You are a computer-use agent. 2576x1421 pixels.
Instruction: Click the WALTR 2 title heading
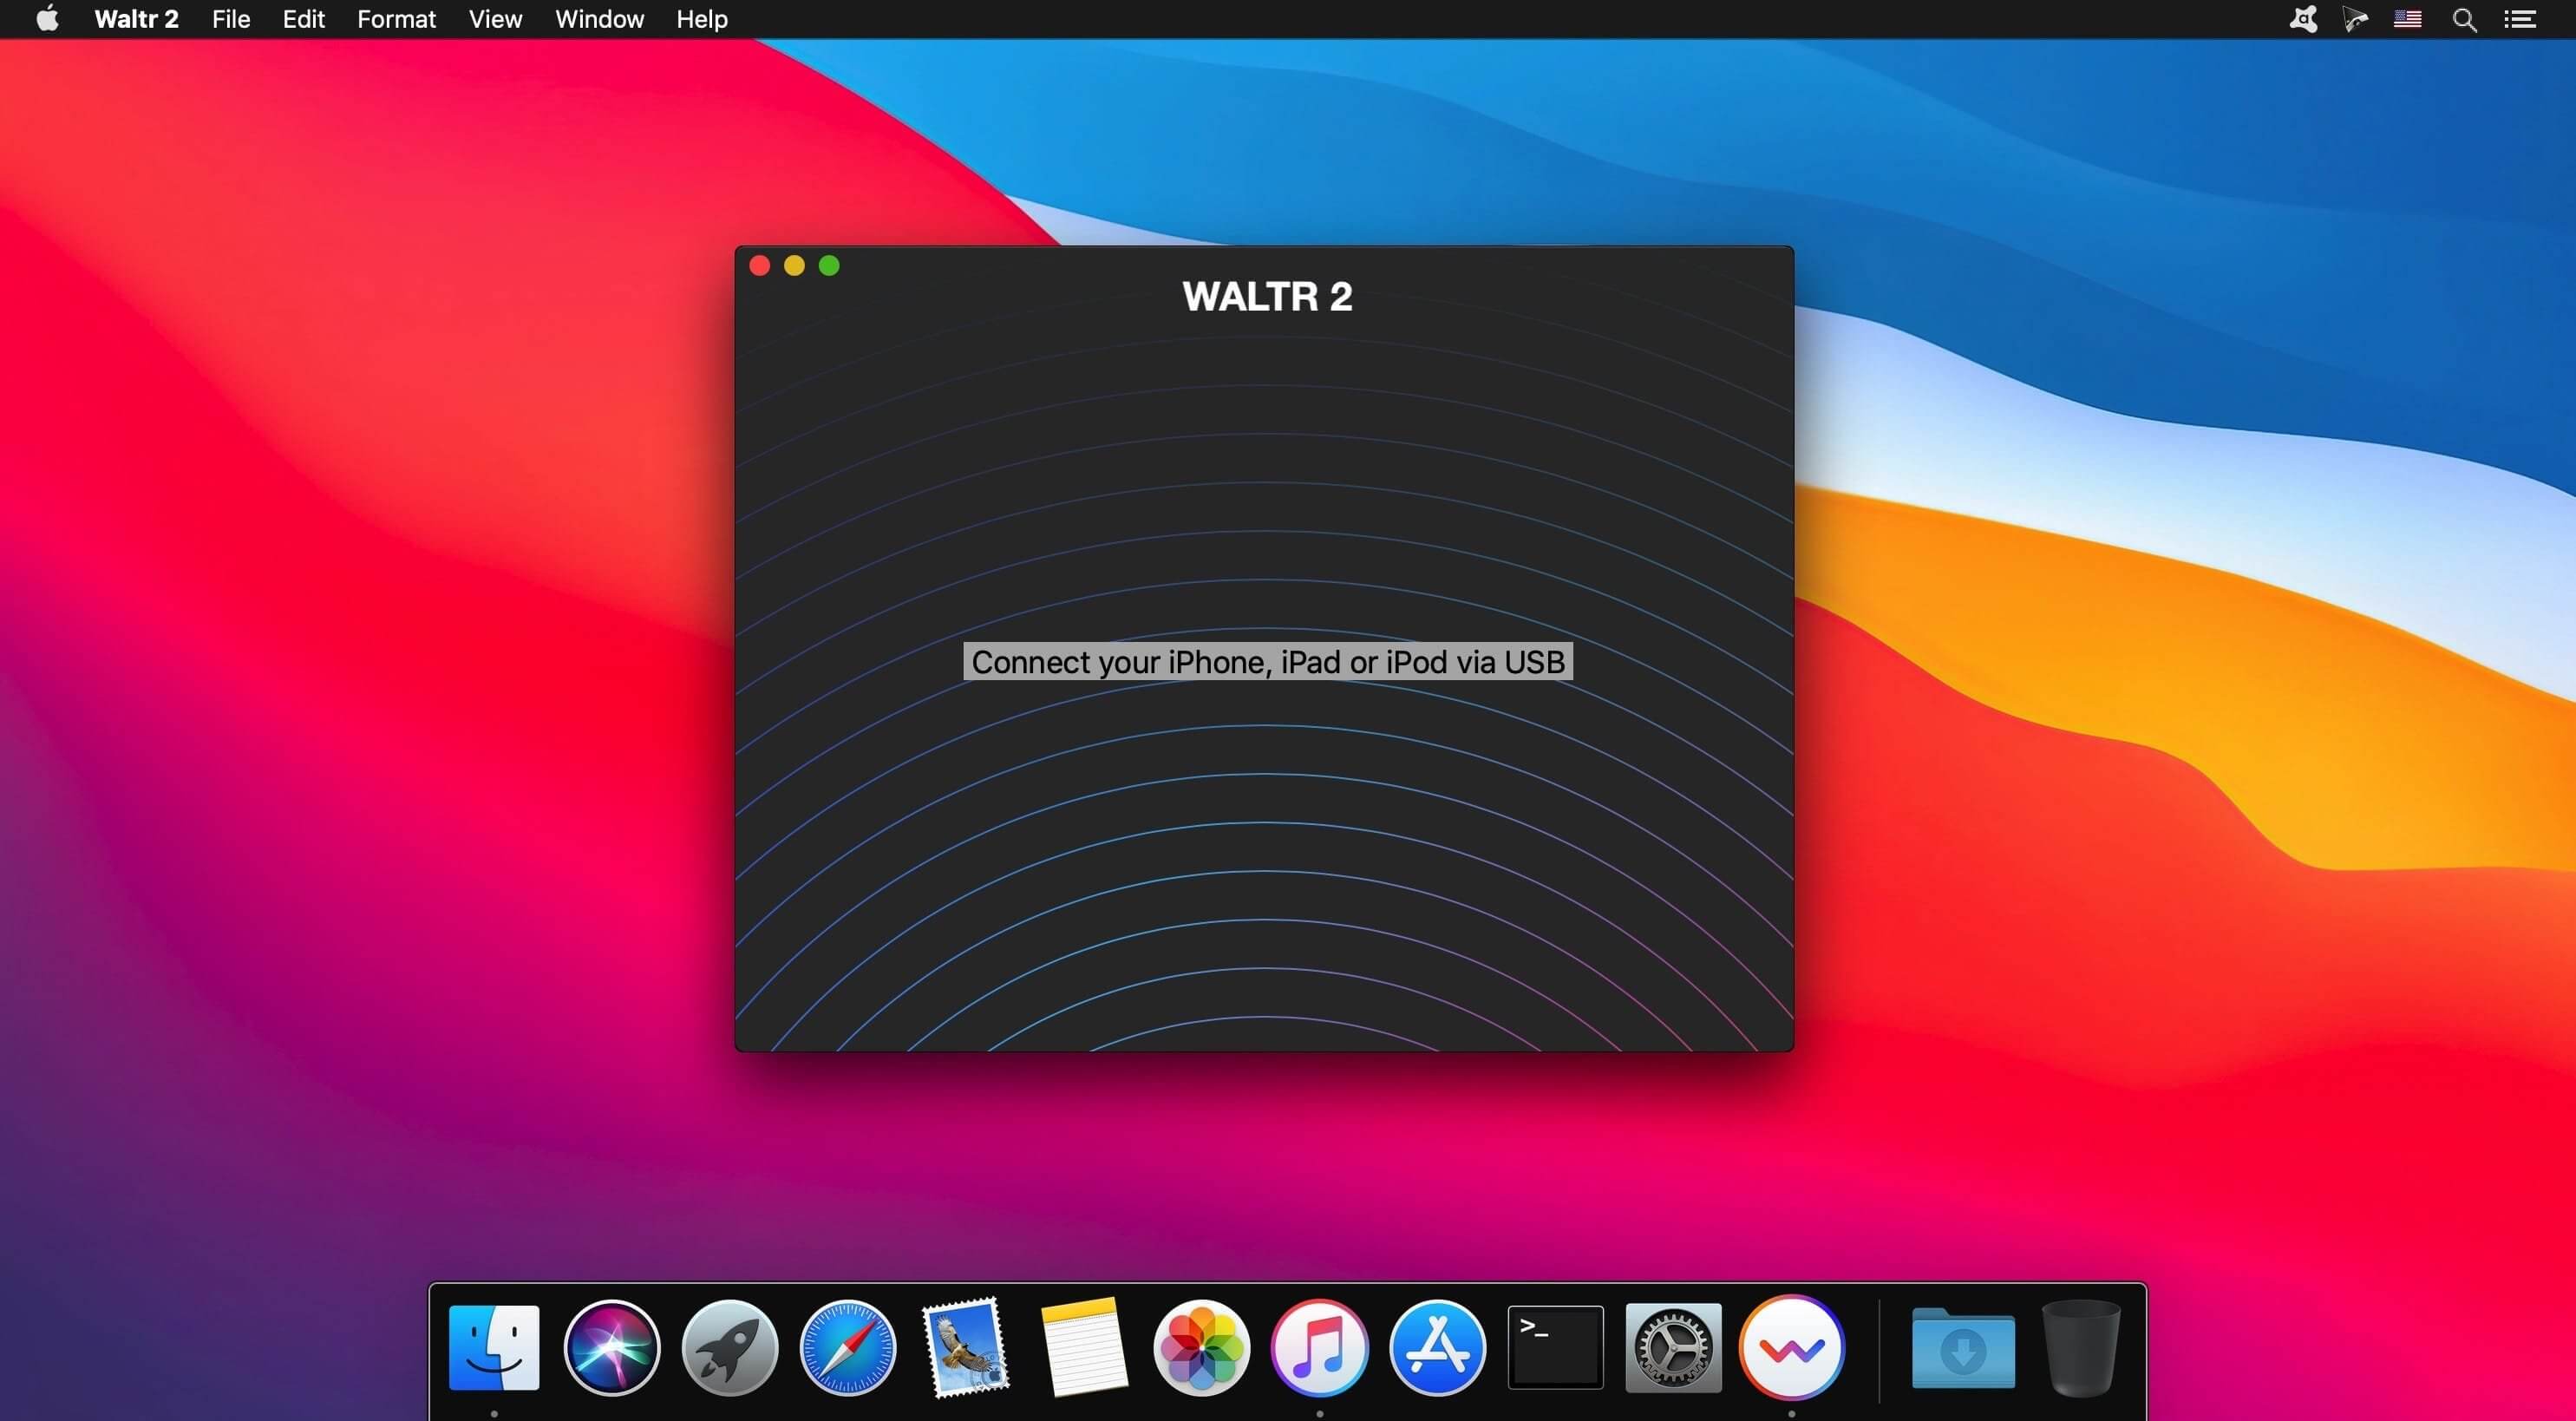pyautogui.click(x=1267, y=296)
